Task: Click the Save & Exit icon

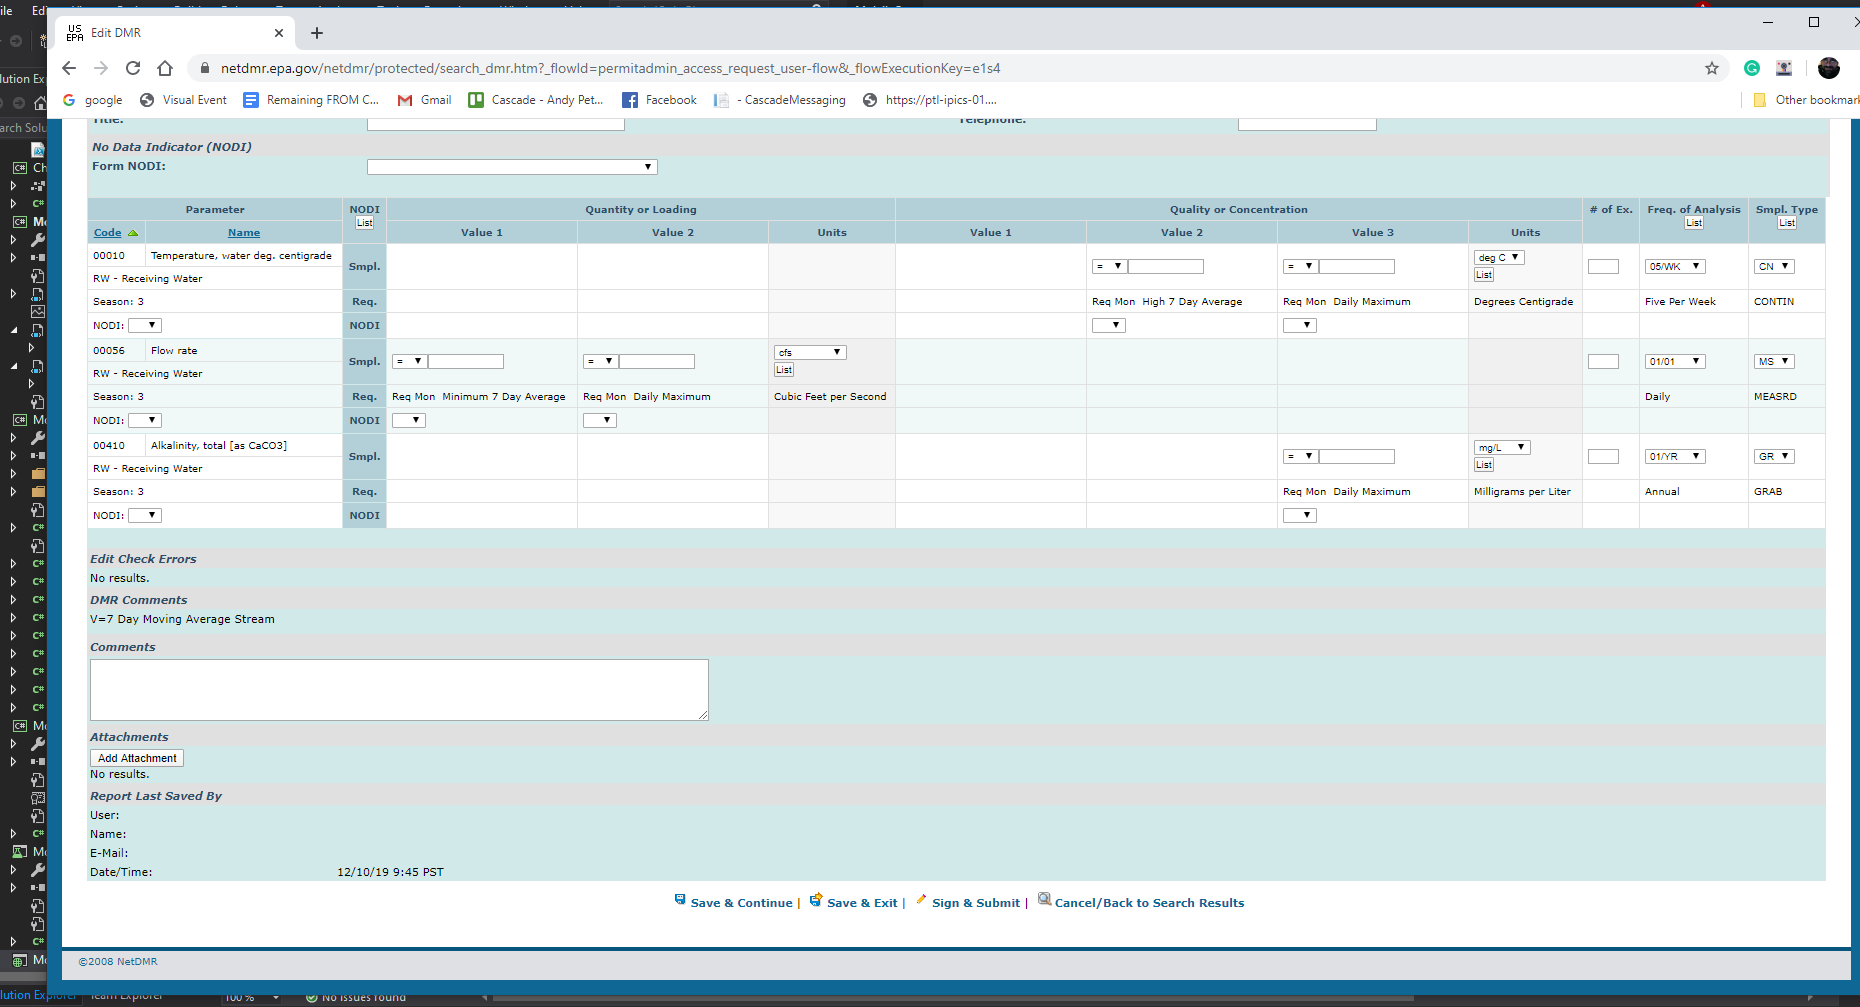Action: pyautogui.click(x=817, y=899)
